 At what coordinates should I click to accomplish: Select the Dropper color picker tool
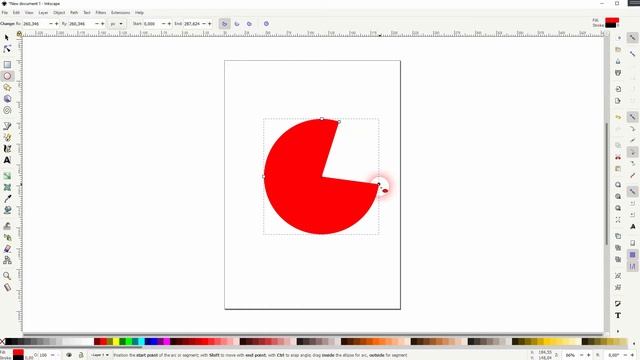(x=7, y=199)
